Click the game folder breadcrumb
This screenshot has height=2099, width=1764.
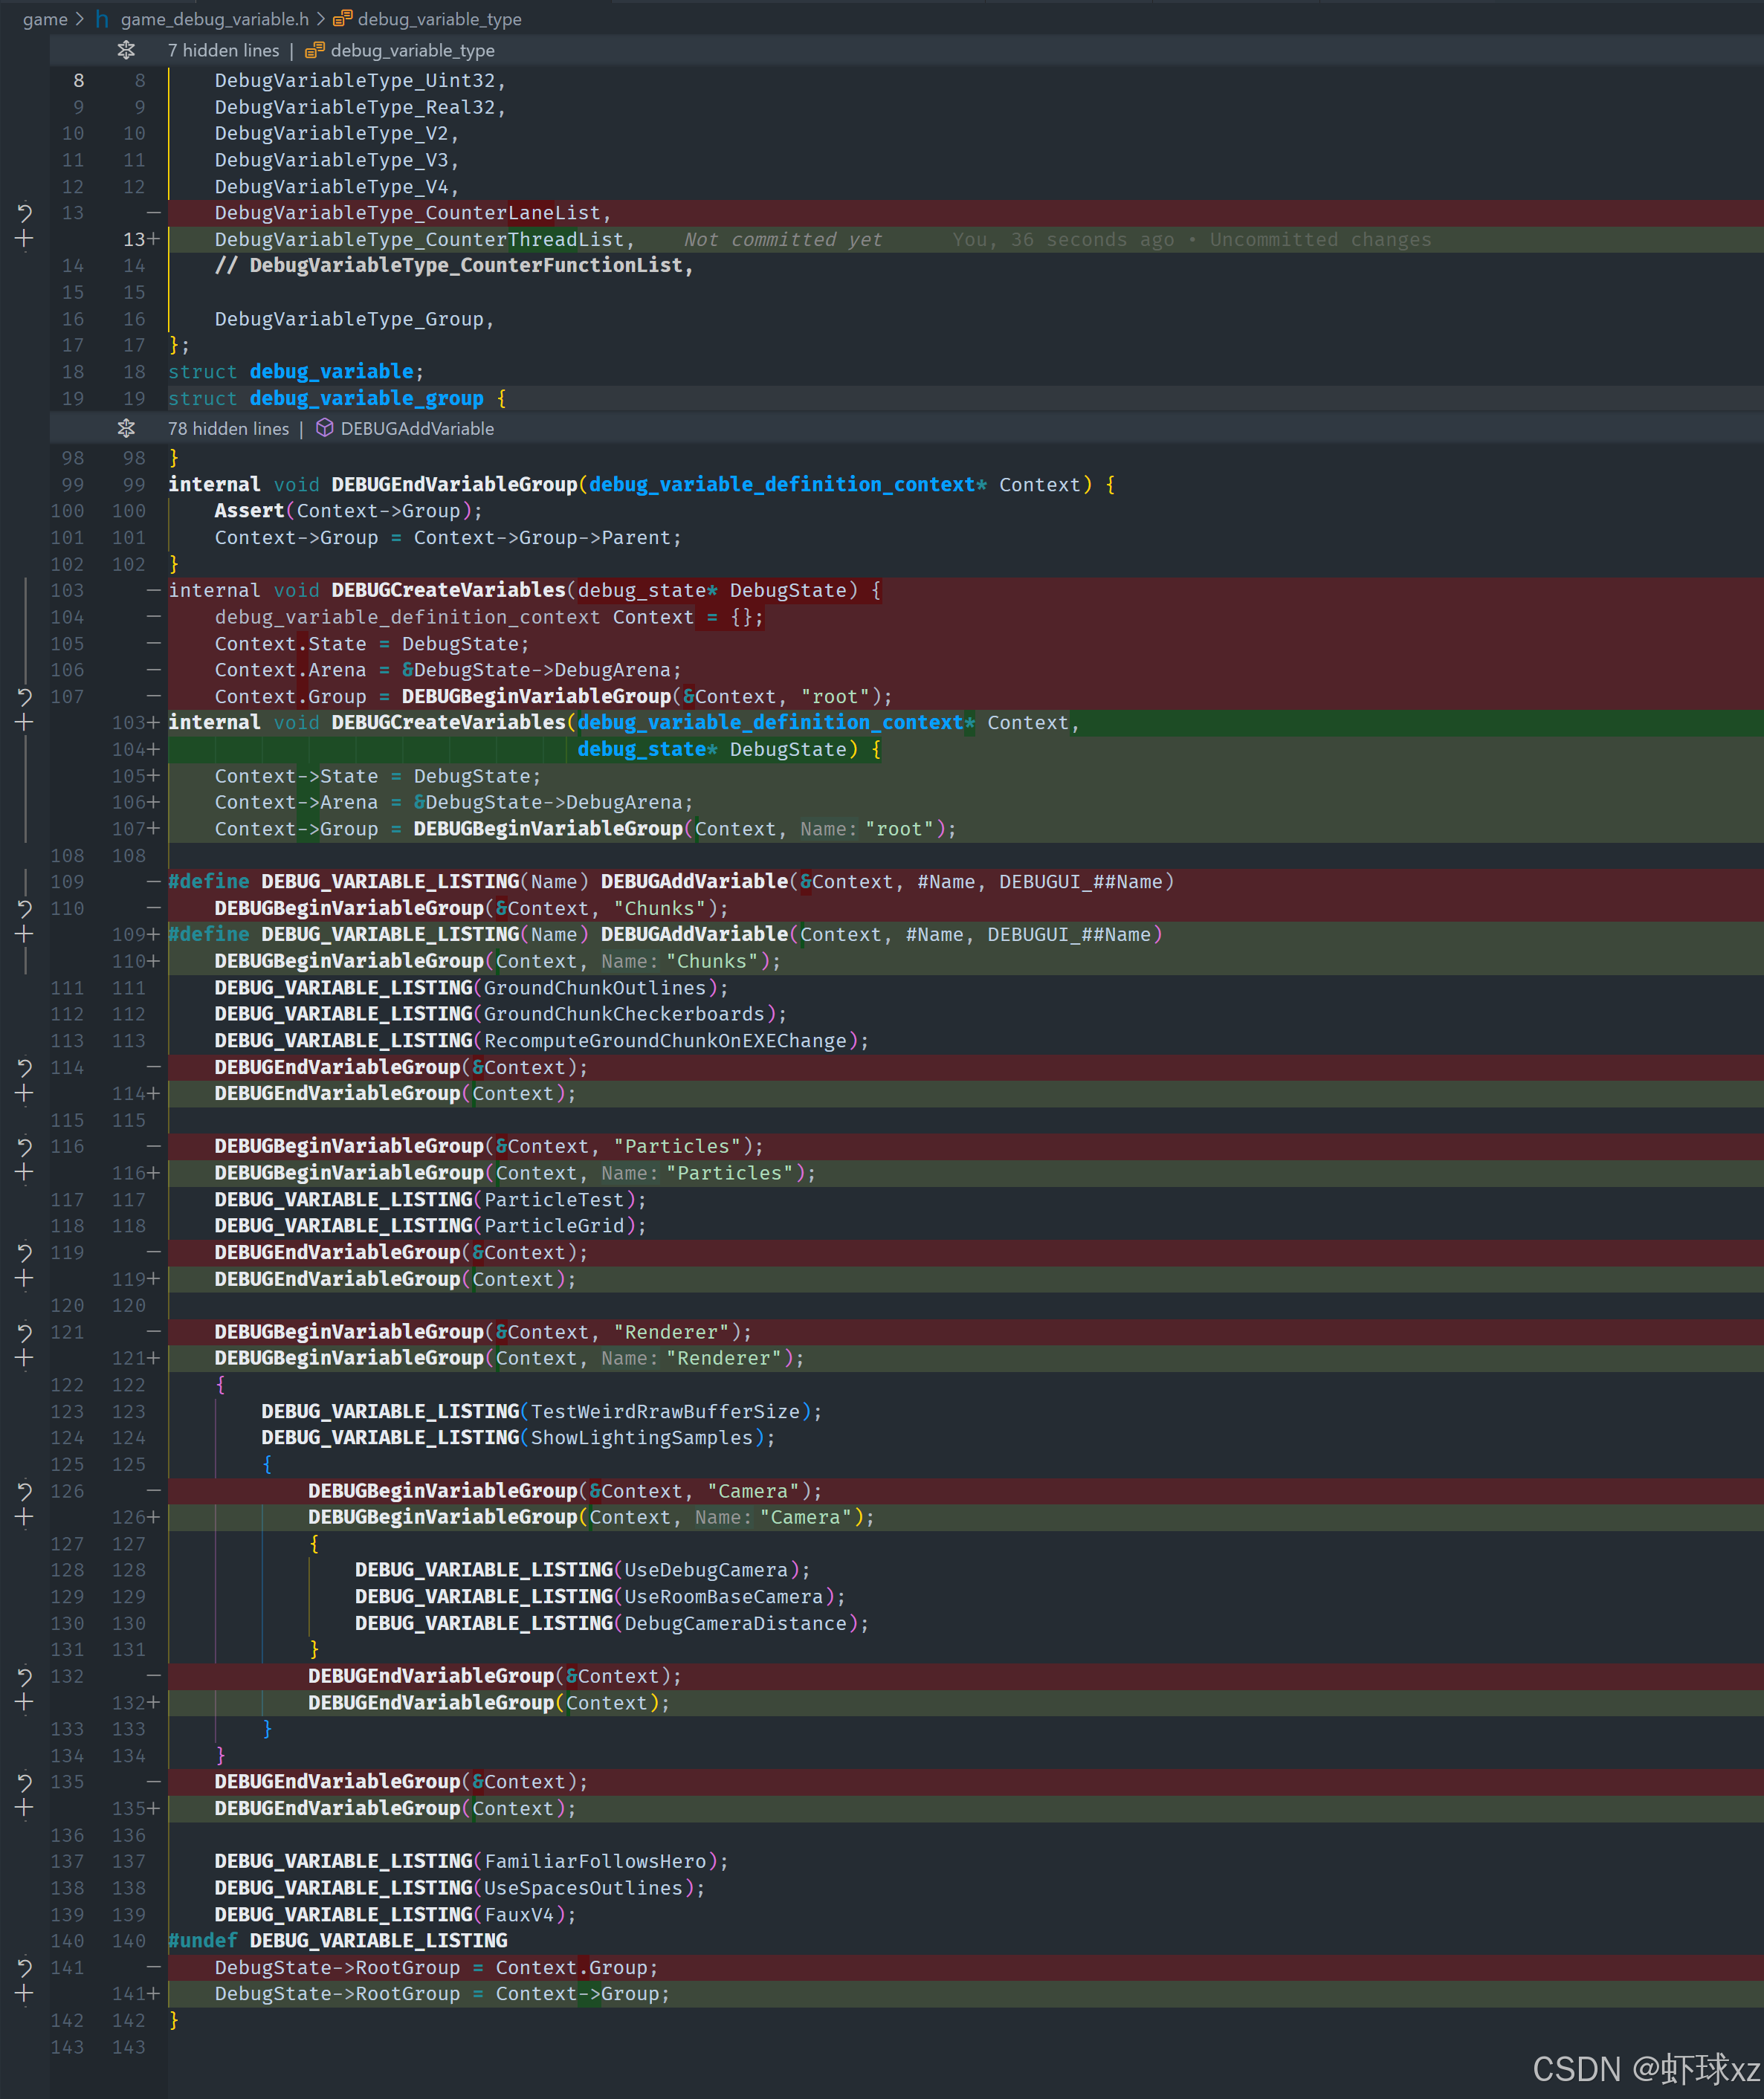coord(44,19)
